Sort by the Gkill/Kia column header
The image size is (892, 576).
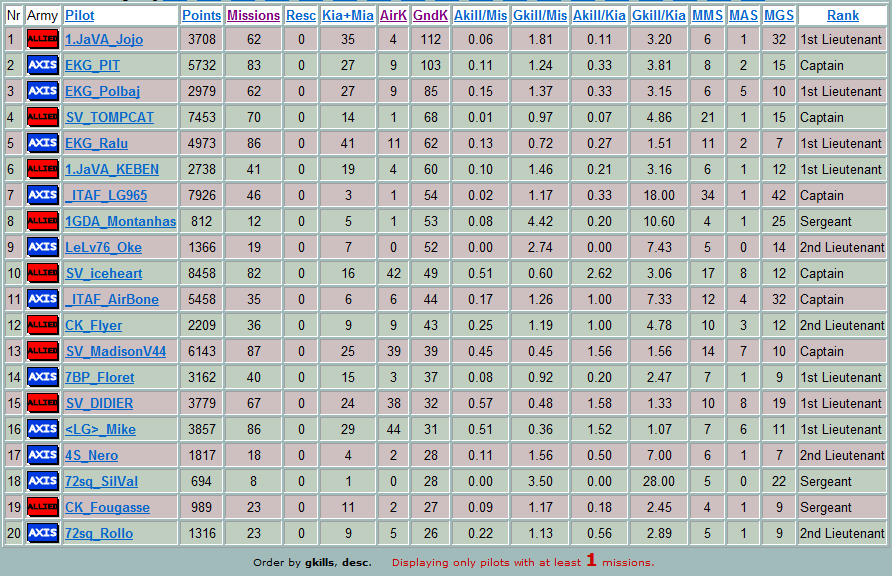659,15
